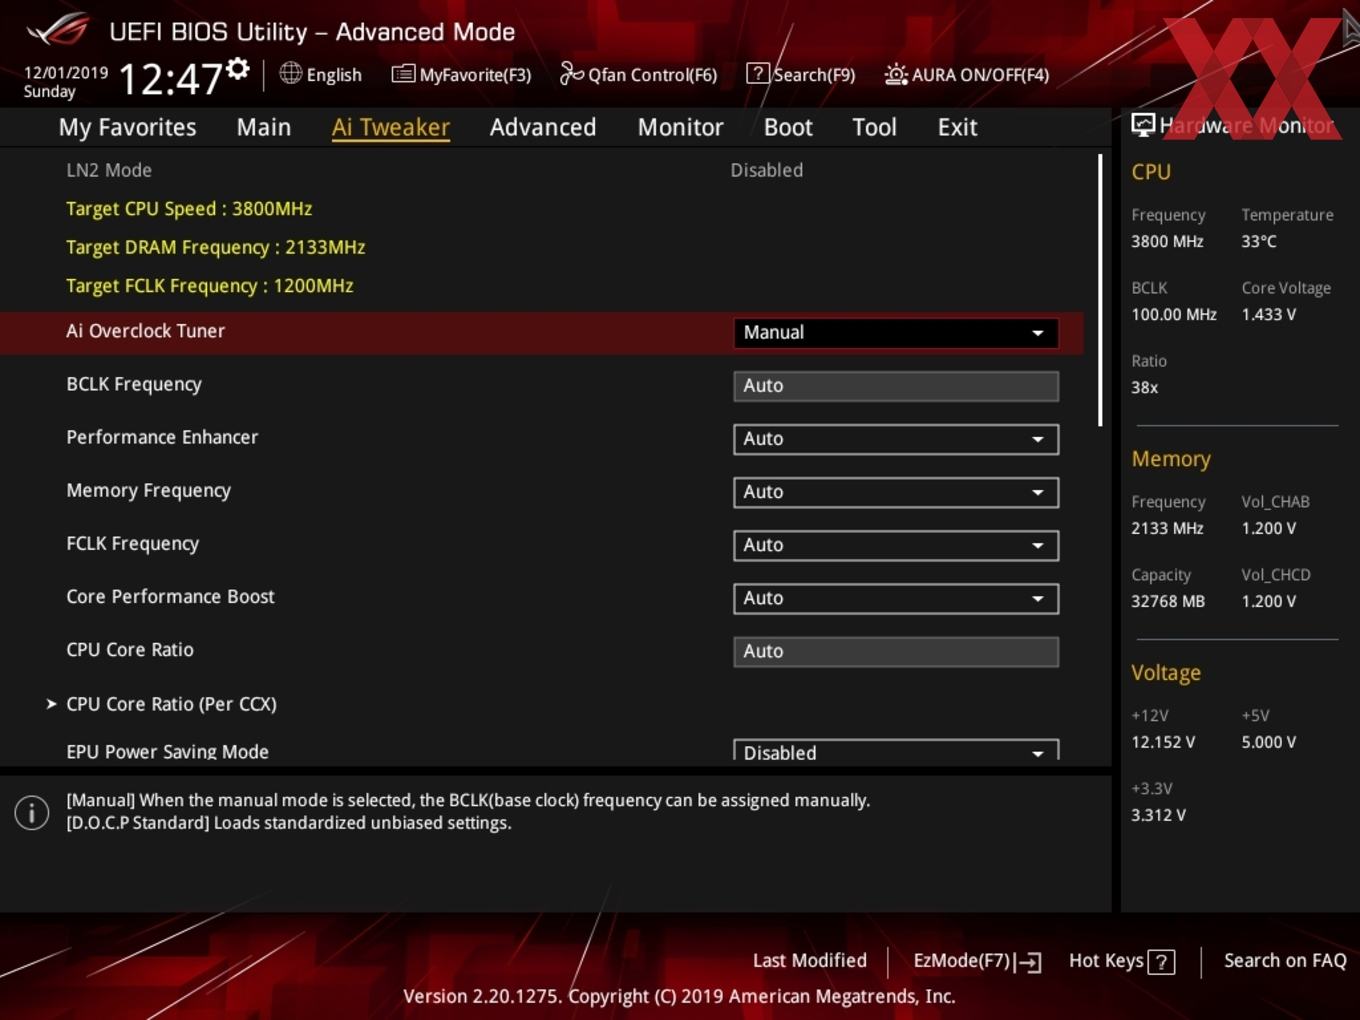Open MyFavorite(F3) menu

[461, 74]
